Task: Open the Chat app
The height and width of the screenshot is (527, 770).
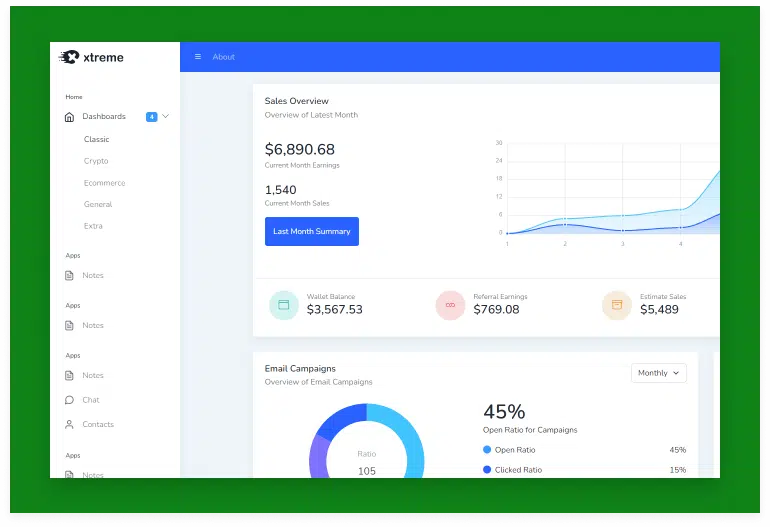Action: pyautogui.click(x=91, y=400)
